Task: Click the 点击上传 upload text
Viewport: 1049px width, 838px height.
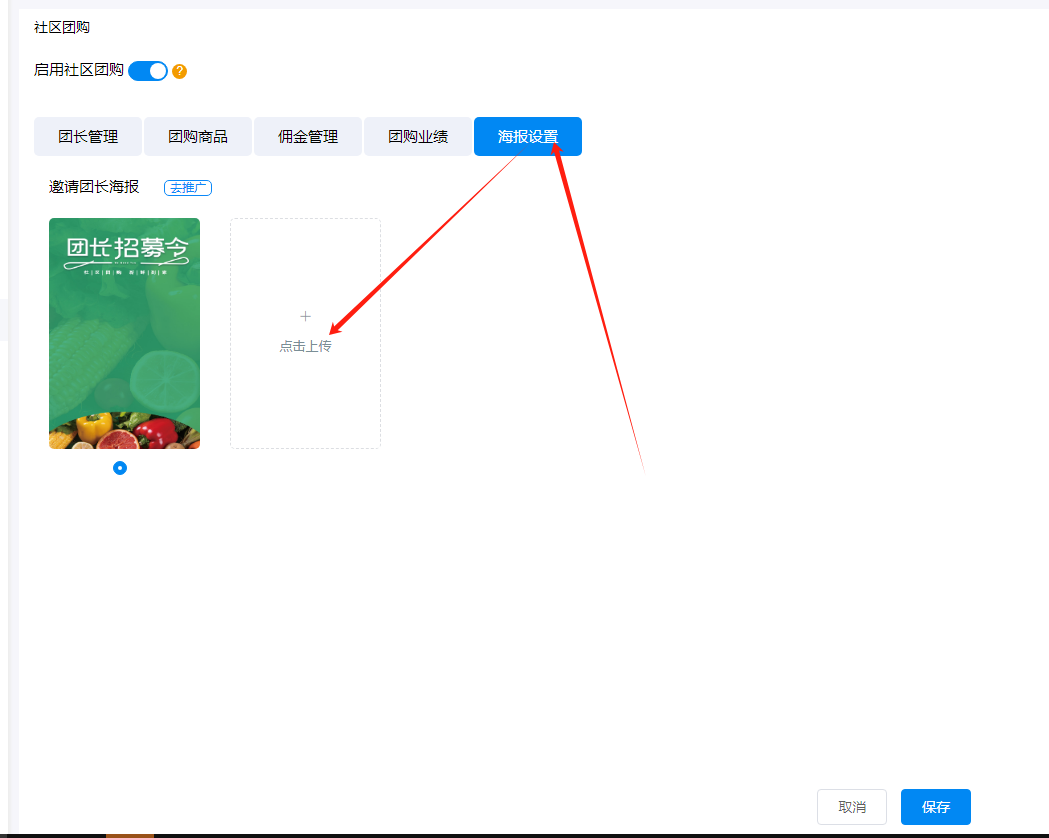Action: point(305,345)
